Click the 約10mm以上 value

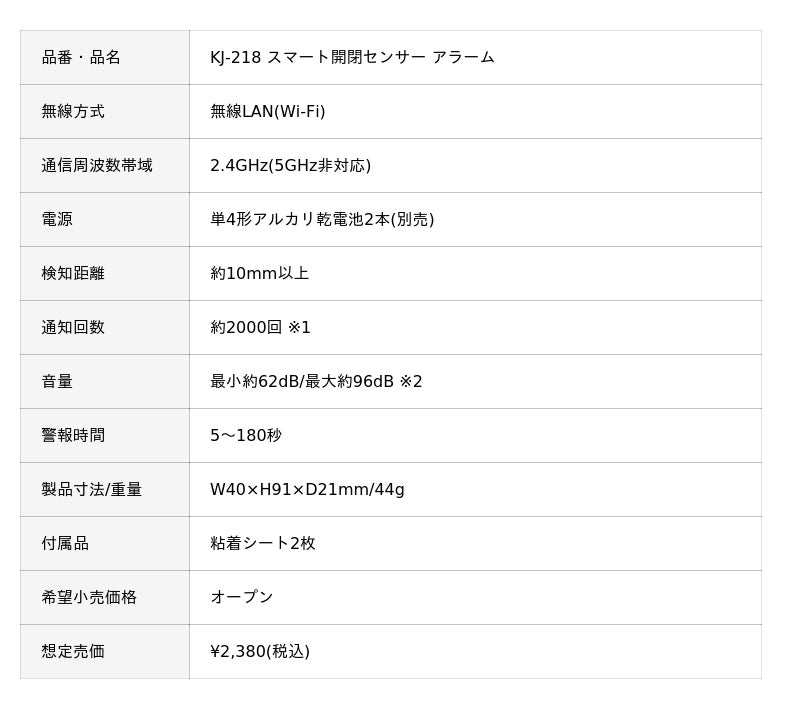tap(260, 273)
